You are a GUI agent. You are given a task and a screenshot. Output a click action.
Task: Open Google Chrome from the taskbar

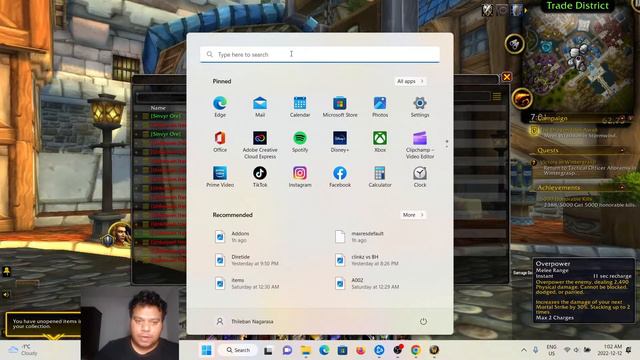click(x=416, y=350)
